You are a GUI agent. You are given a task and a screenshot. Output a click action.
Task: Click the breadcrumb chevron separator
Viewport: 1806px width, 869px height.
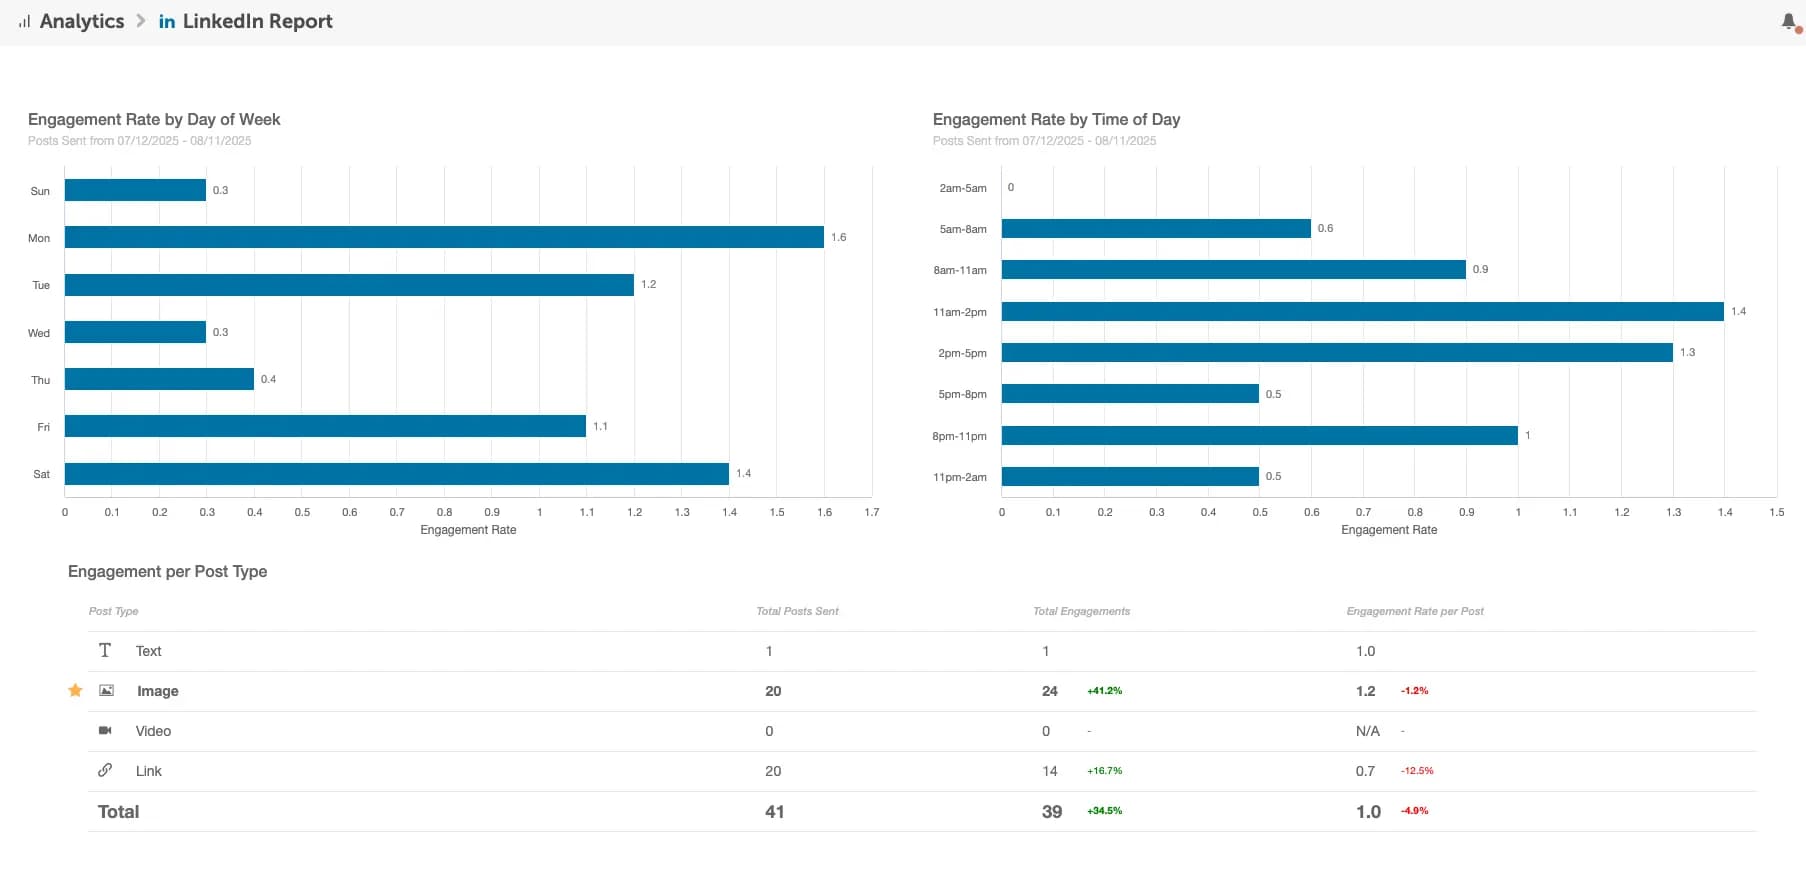click(141, 21)
